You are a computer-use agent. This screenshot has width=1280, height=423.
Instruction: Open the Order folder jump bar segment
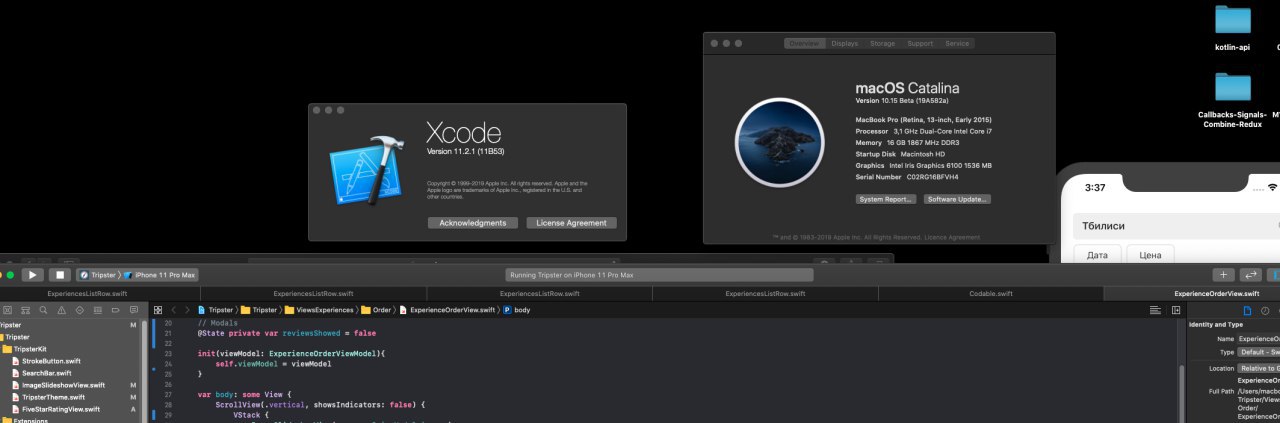point(376,310)
